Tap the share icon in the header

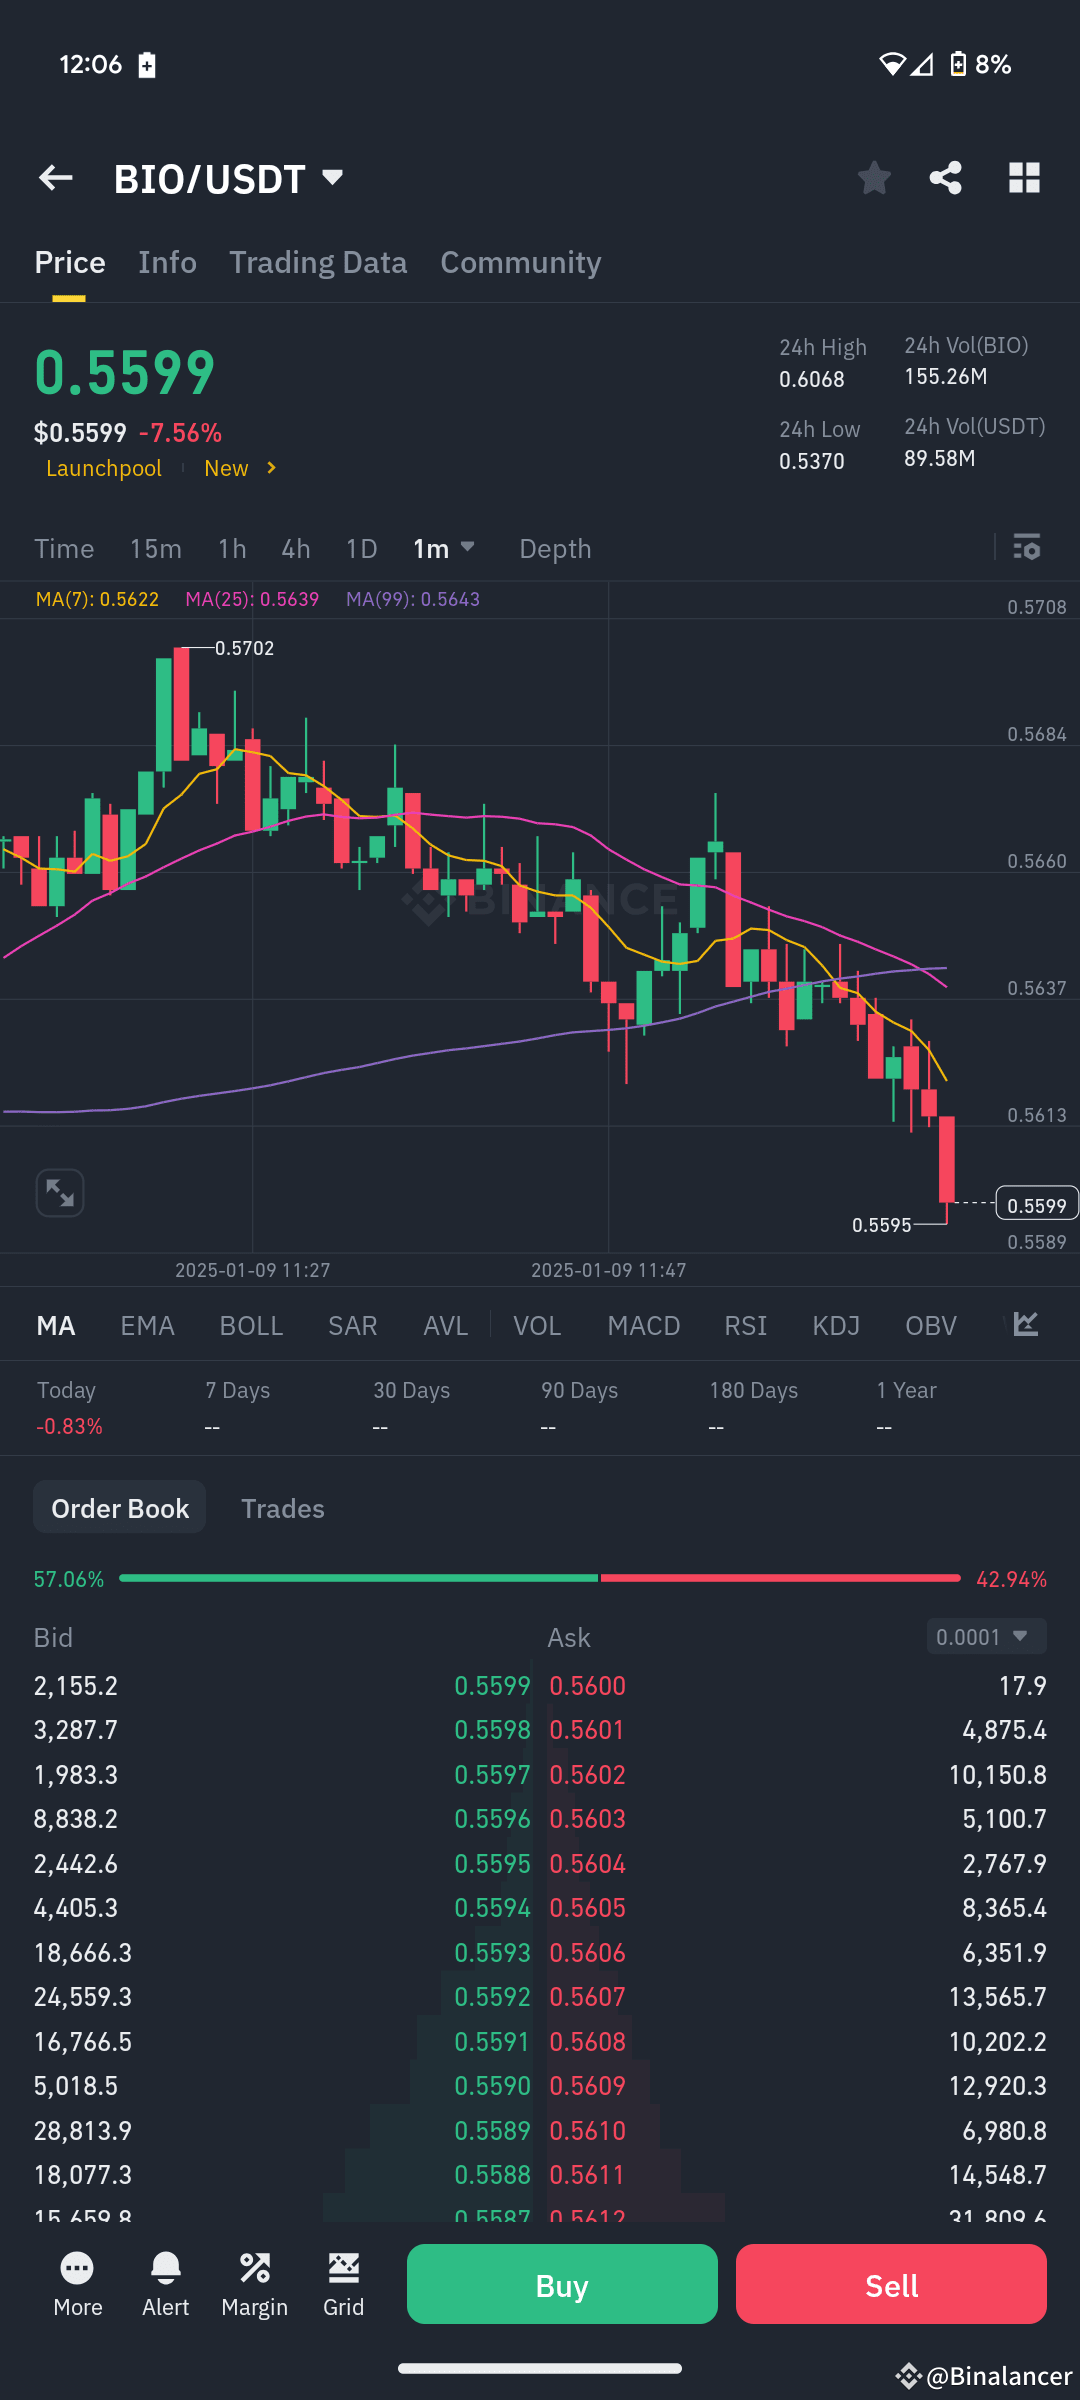point(946,178)
